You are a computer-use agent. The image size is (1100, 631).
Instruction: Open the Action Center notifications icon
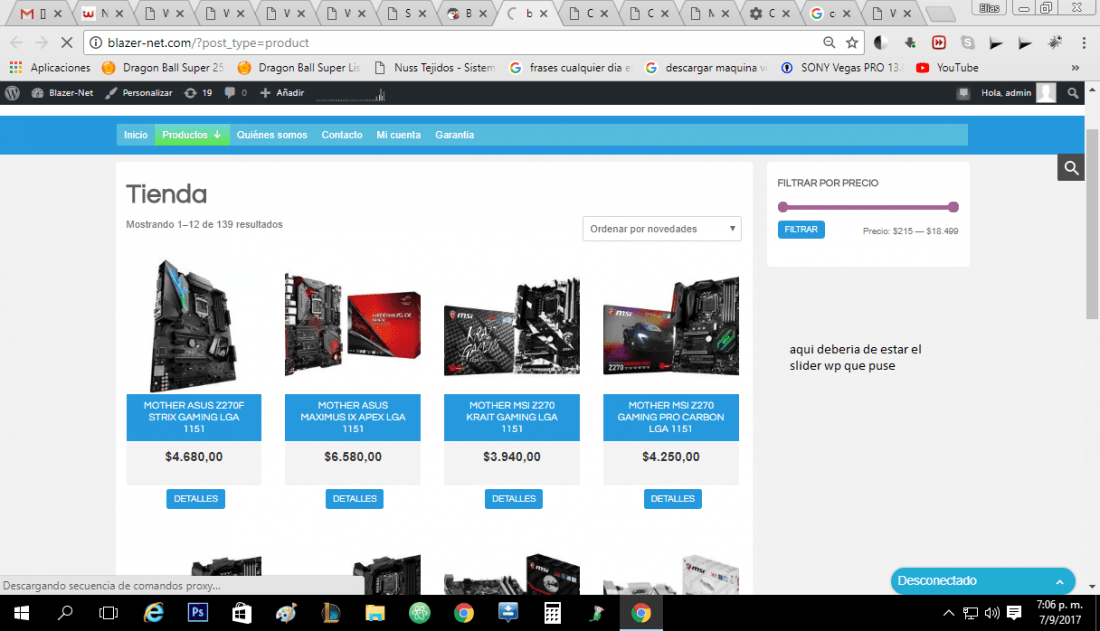click(1014, 613)
